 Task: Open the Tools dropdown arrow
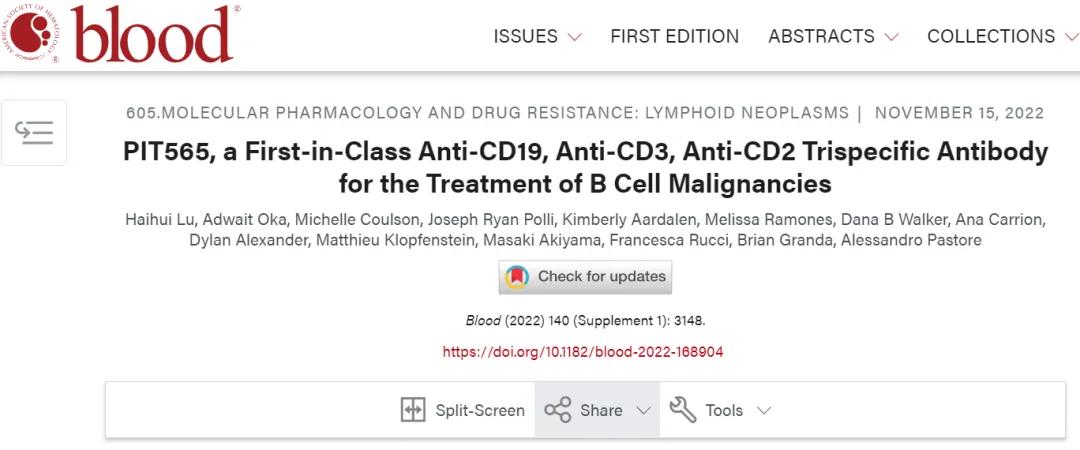click(x=764, y=410)
